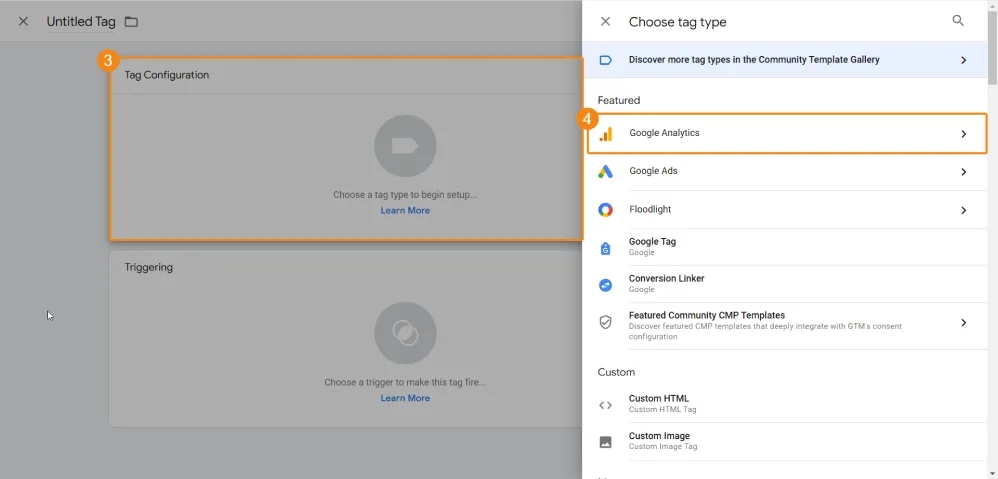Click the folder icon beside Untitled Tag

[x=130, y=22]
